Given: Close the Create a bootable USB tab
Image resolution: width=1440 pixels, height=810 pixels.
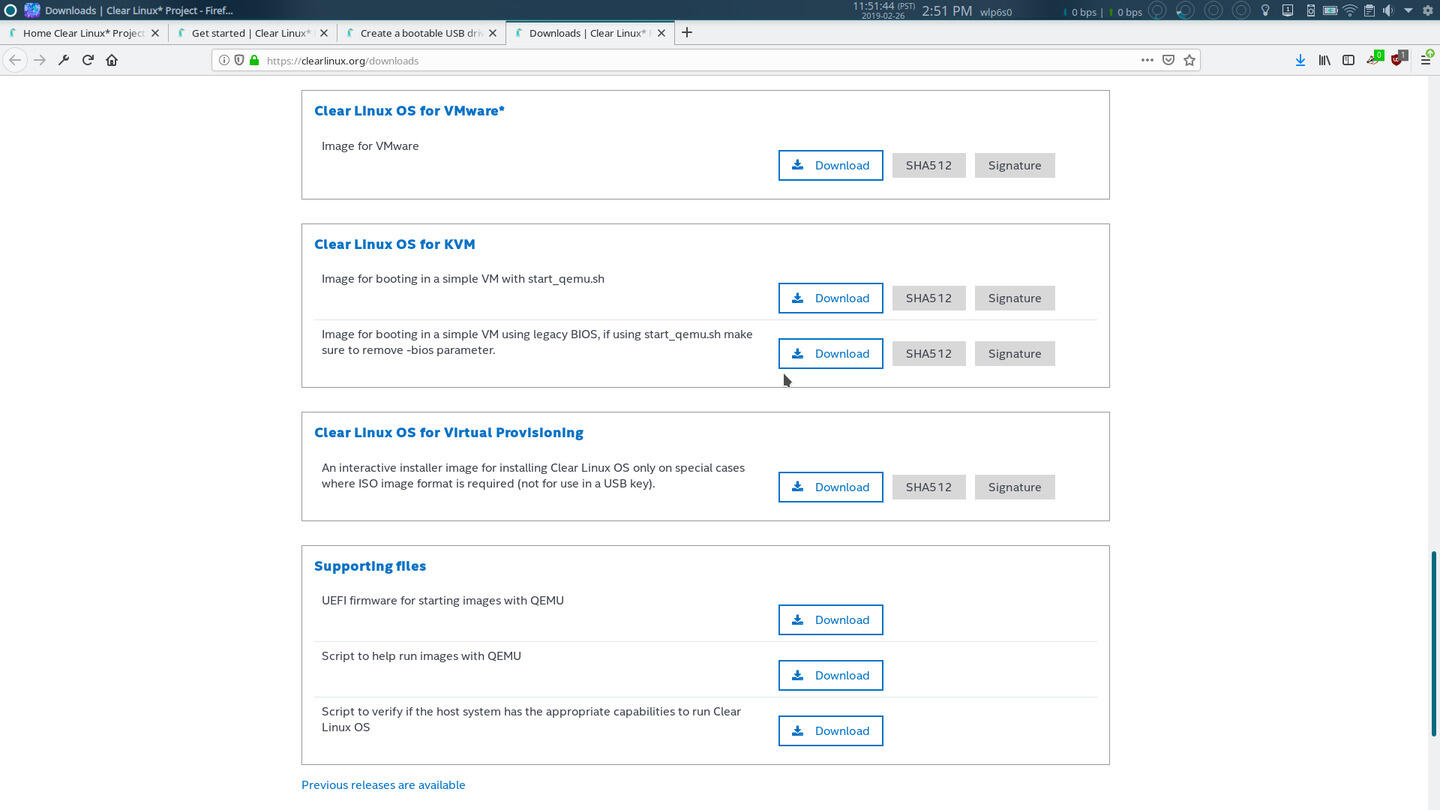Looking at the screenshot, I should pyautogui.click(x=492, y=33).
